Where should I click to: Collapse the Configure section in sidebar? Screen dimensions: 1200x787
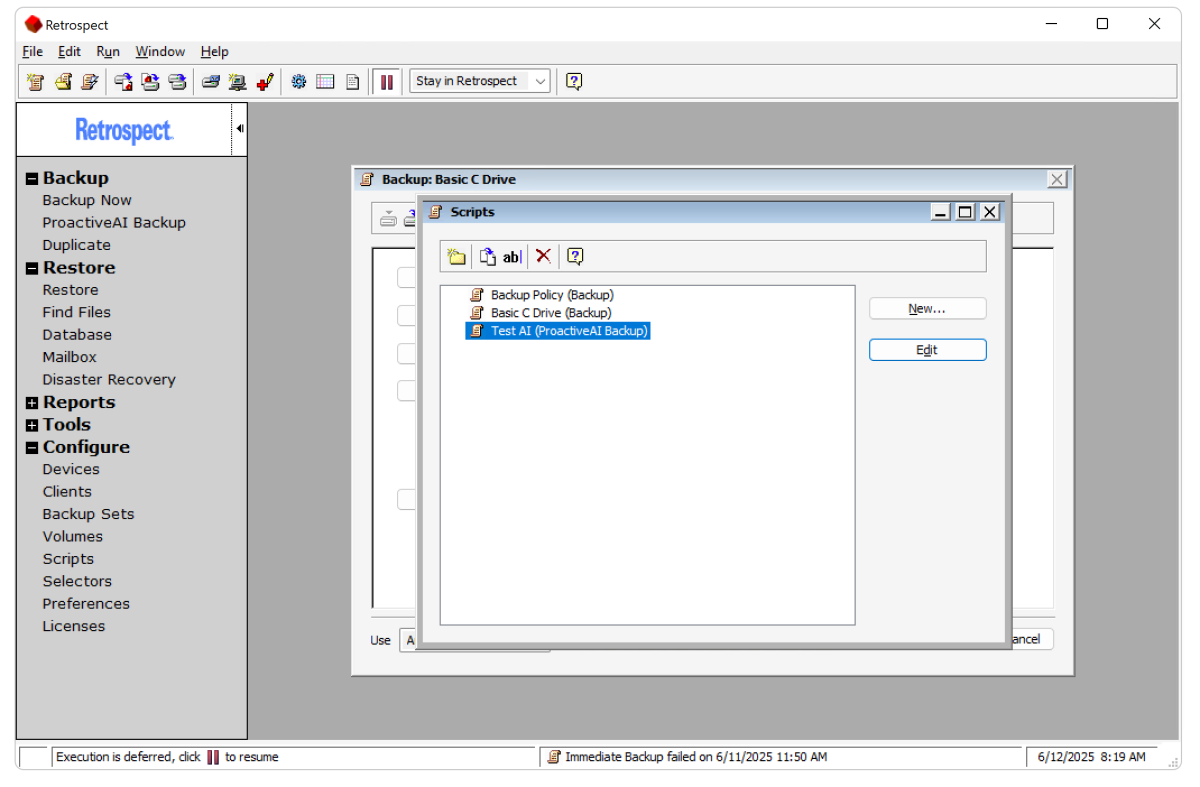(32, 448)
